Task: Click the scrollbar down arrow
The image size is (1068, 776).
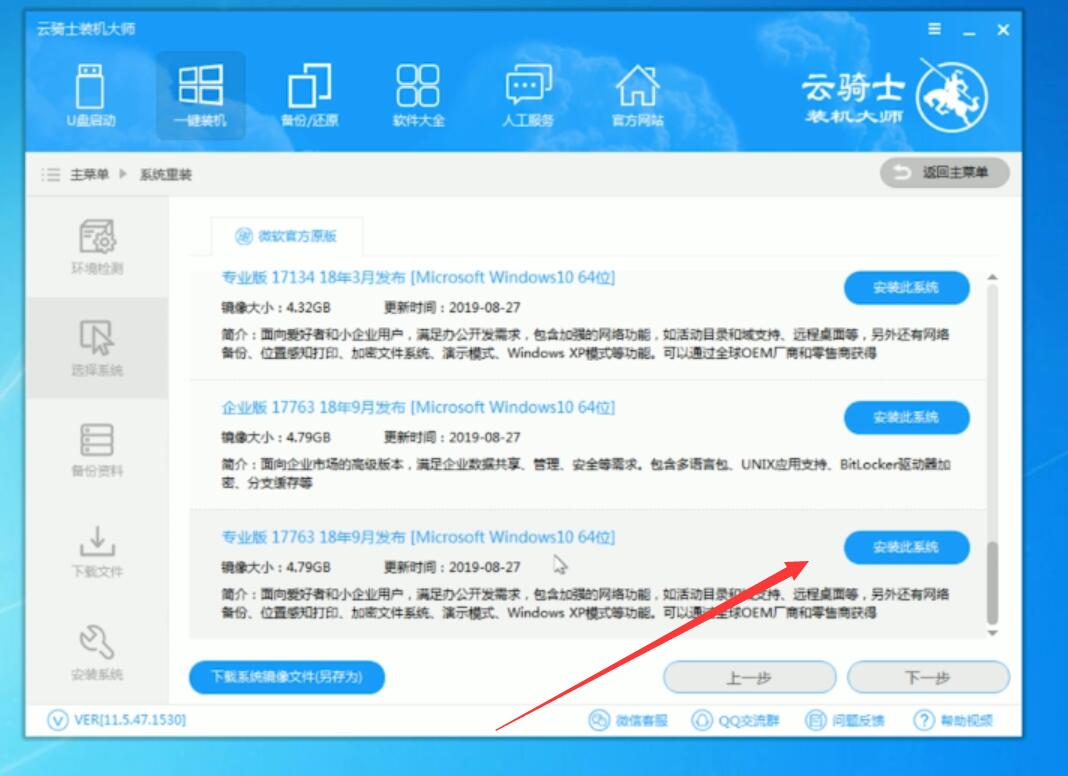Action: tap(992, 633)
